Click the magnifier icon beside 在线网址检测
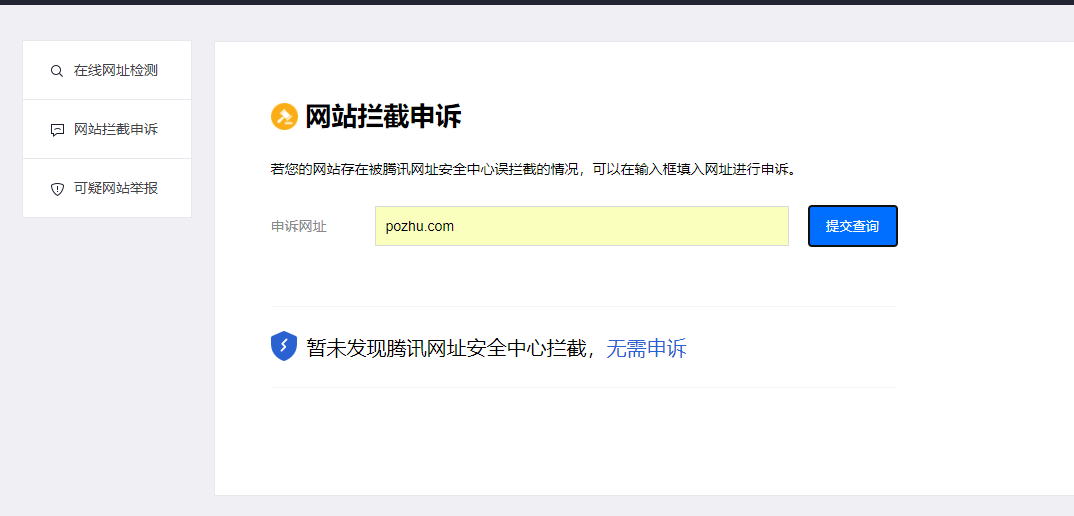1074x516 pixels. (57, 71)
